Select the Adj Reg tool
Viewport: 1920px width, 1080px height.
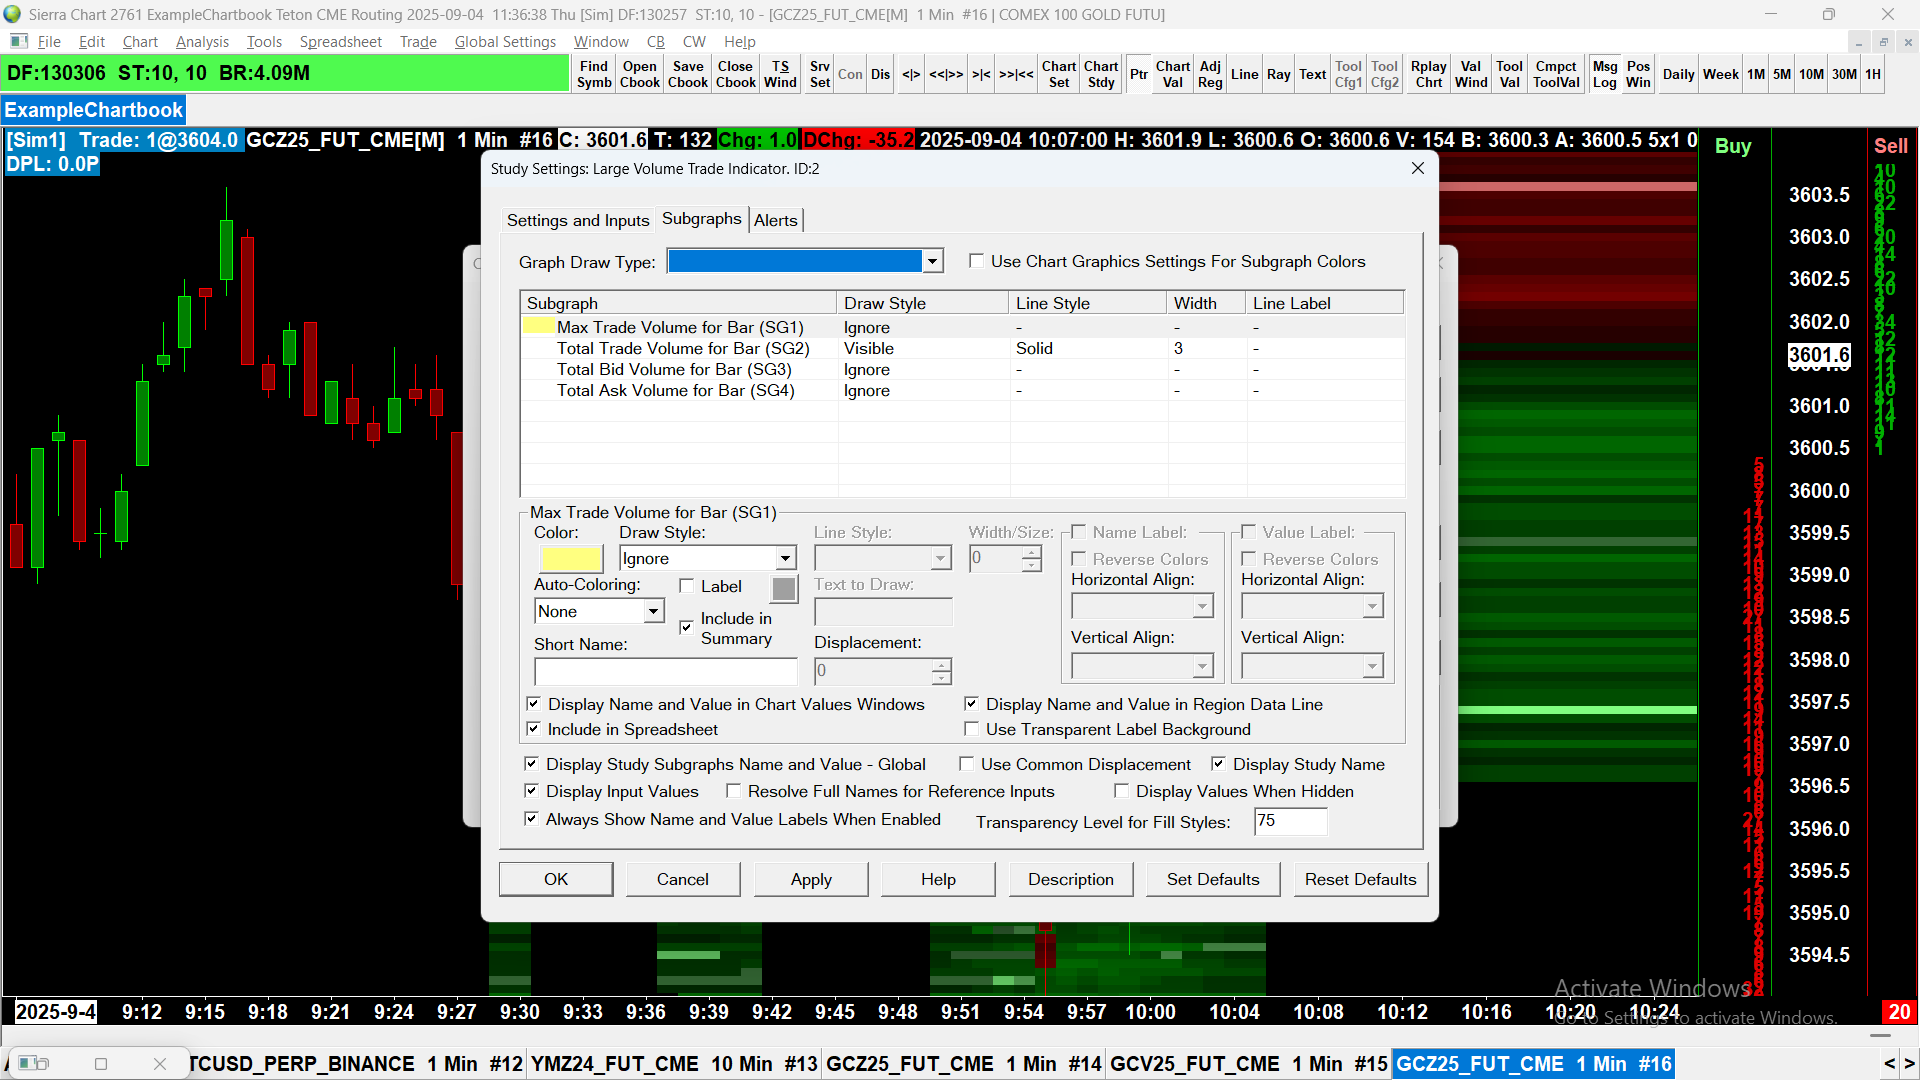pos(1210,74)
